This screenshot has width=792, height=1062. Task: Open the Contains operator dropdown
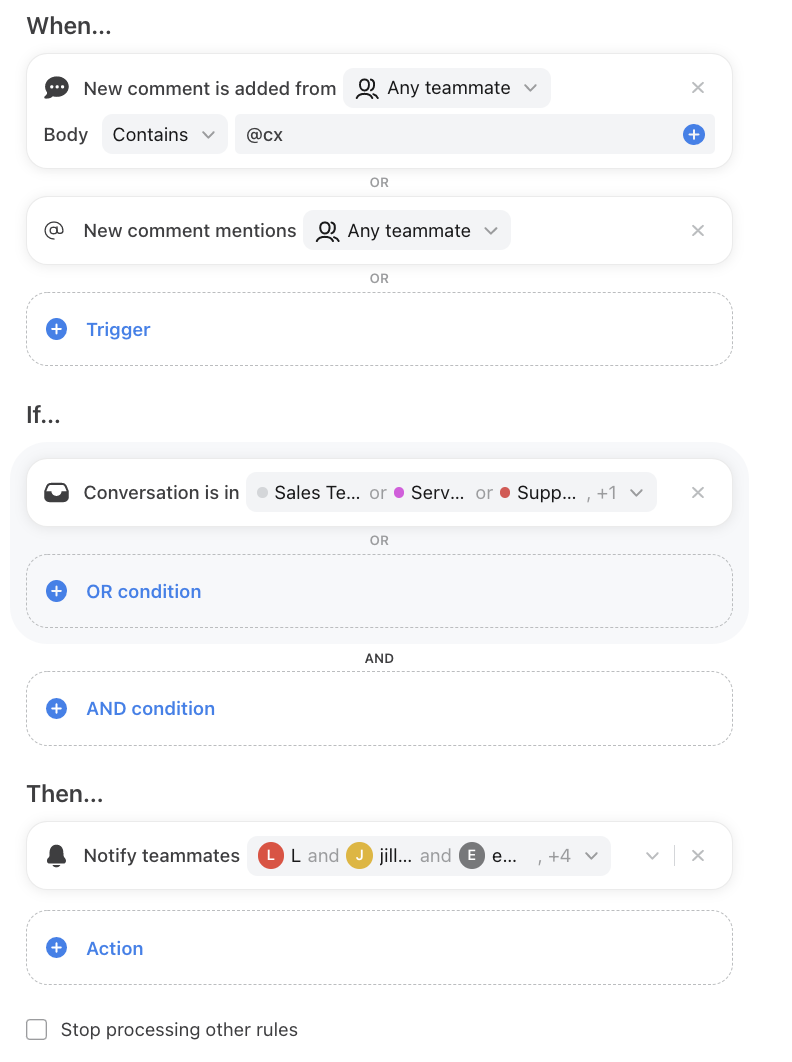coord(165,135)
